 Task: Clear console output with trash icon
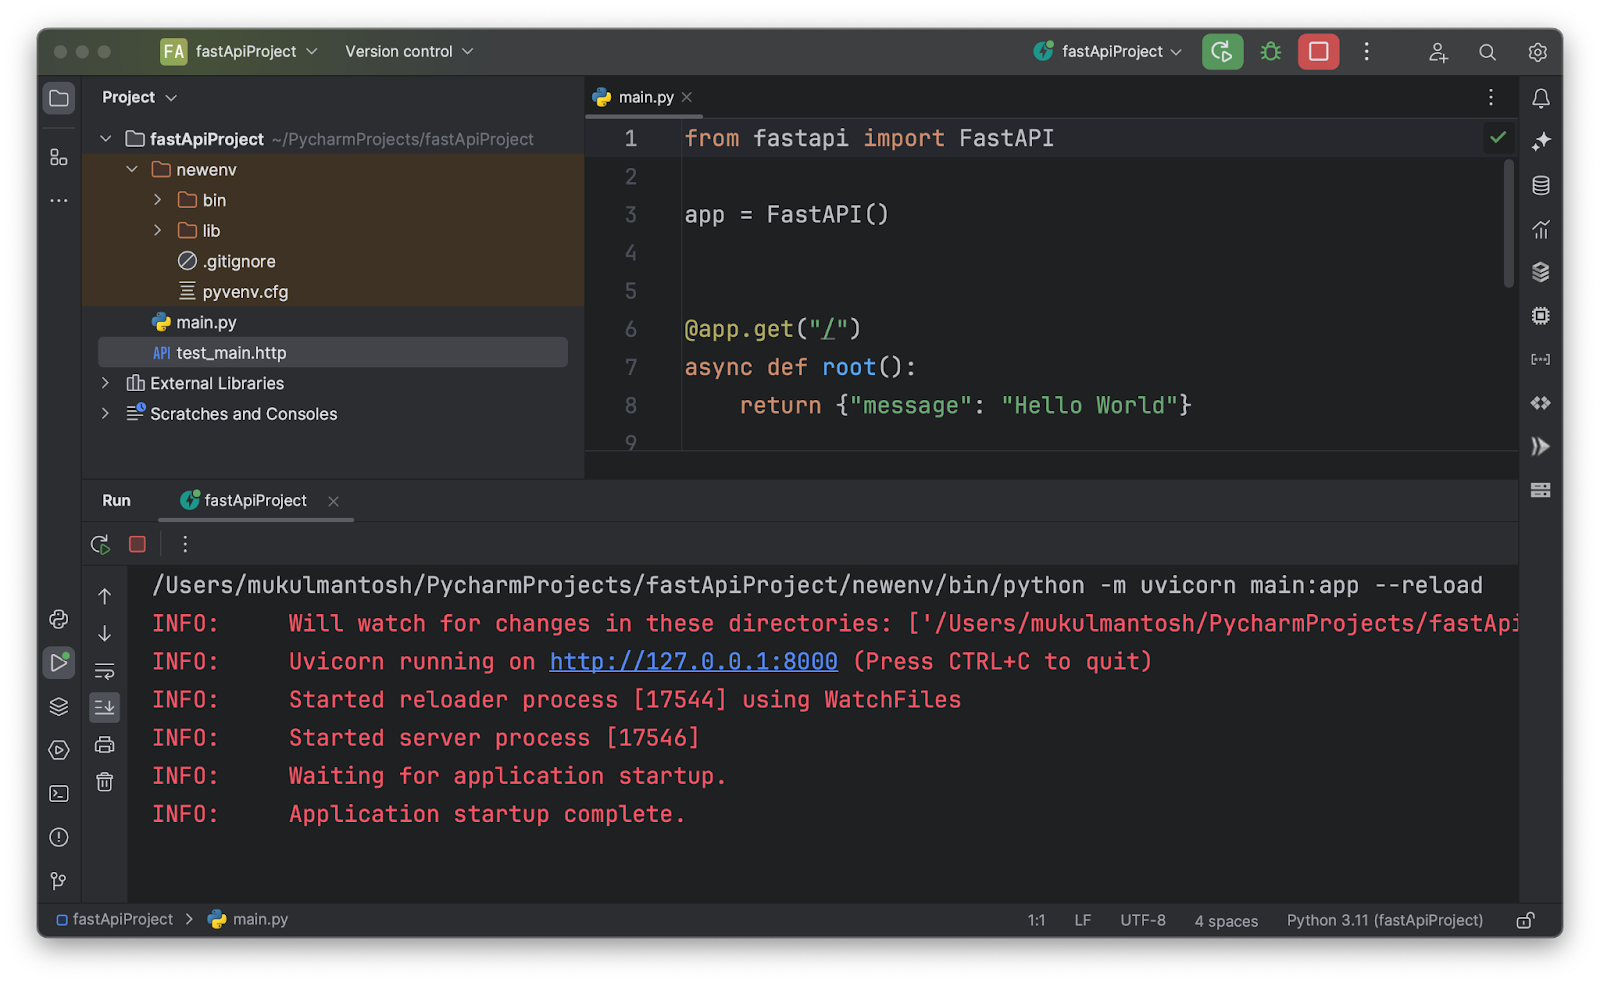[x=105, y=782]
